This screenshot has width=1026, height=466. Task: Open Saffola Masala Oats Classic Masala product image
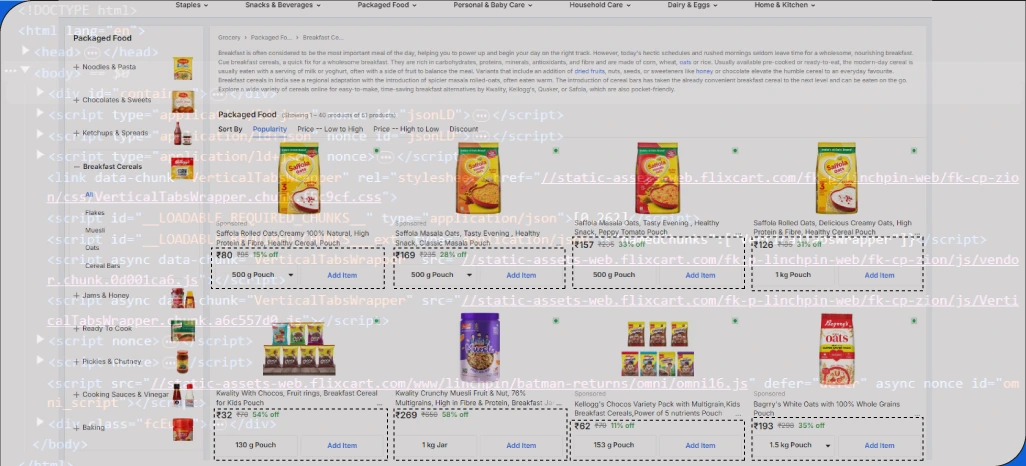478,179
